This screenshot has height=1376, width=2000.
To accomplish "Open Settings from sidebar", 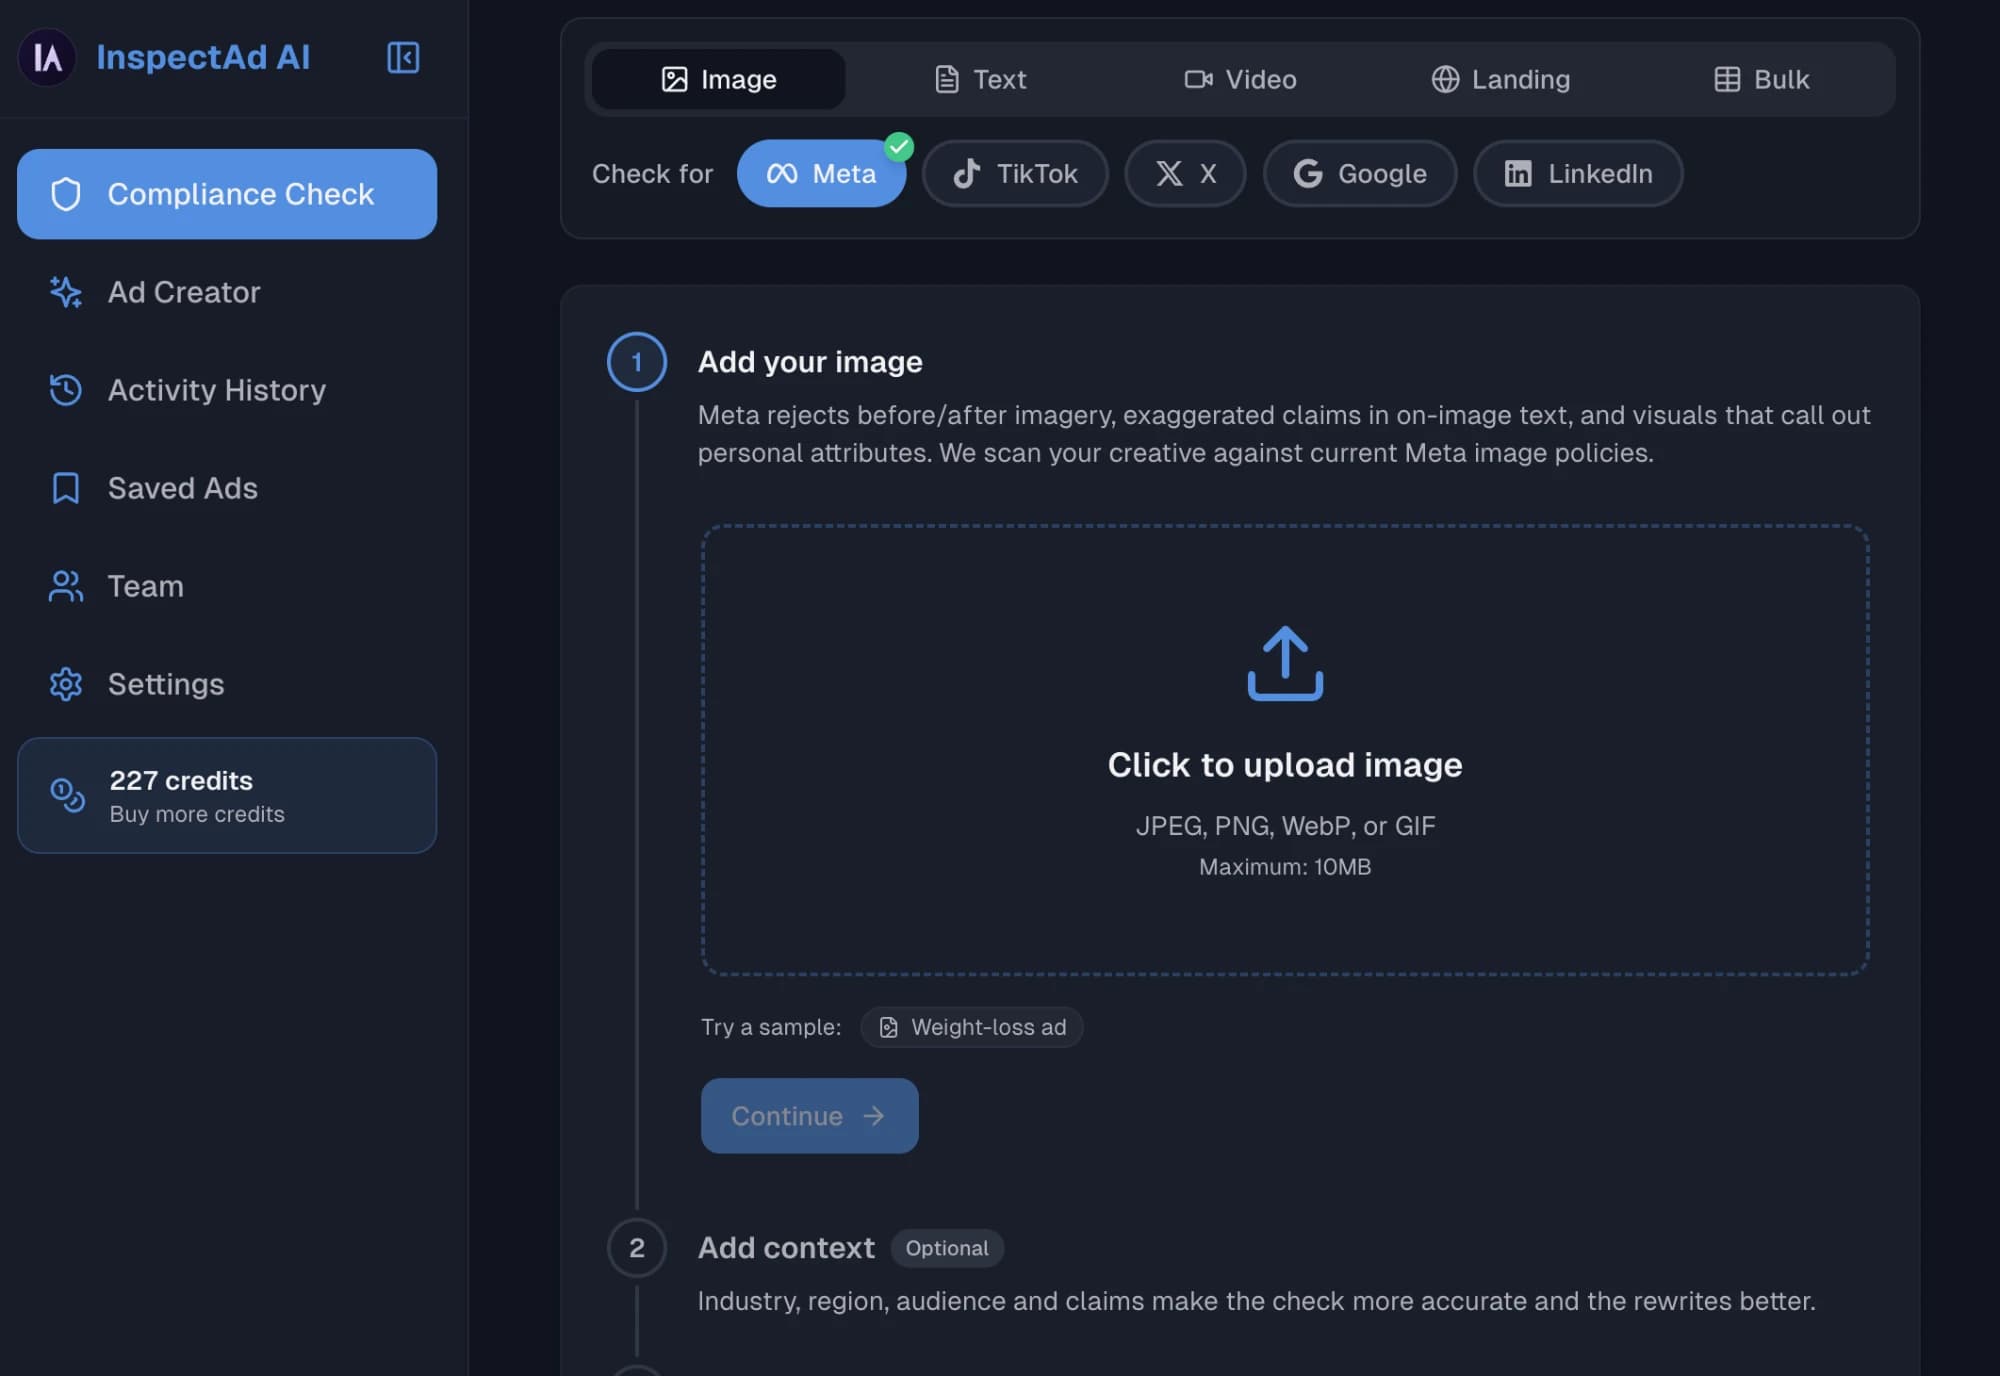I will click(x=227, y=684).
